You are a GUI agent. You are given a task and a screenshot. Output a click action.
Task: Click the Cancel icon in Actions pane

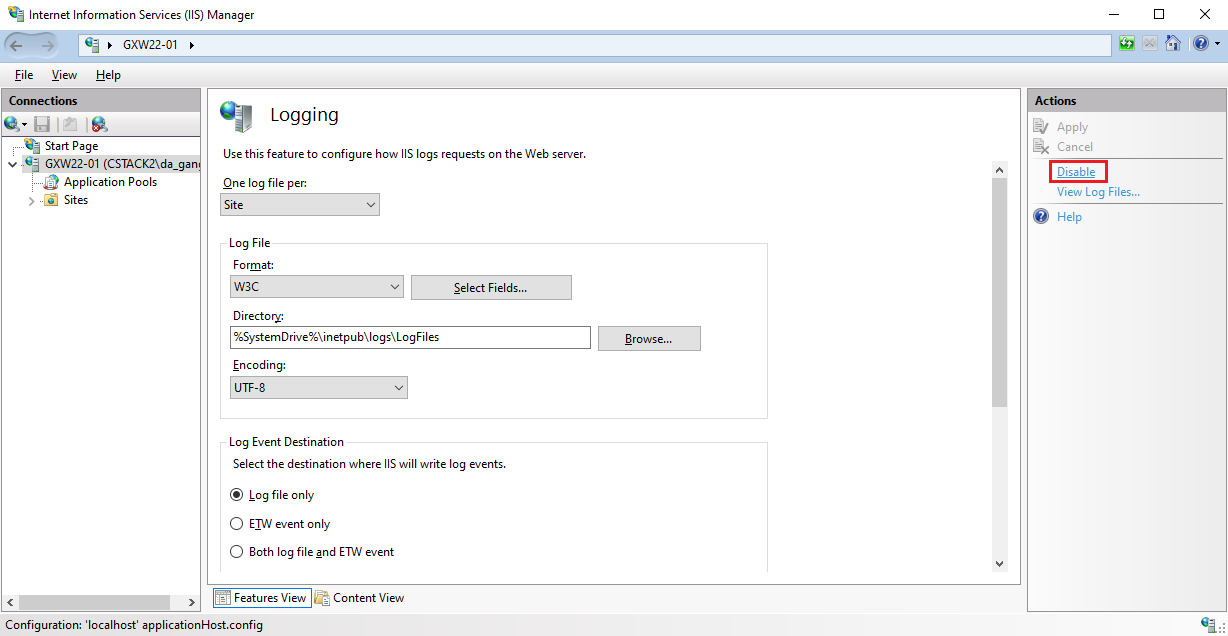pyautogui.click(x=1041, y=146)
